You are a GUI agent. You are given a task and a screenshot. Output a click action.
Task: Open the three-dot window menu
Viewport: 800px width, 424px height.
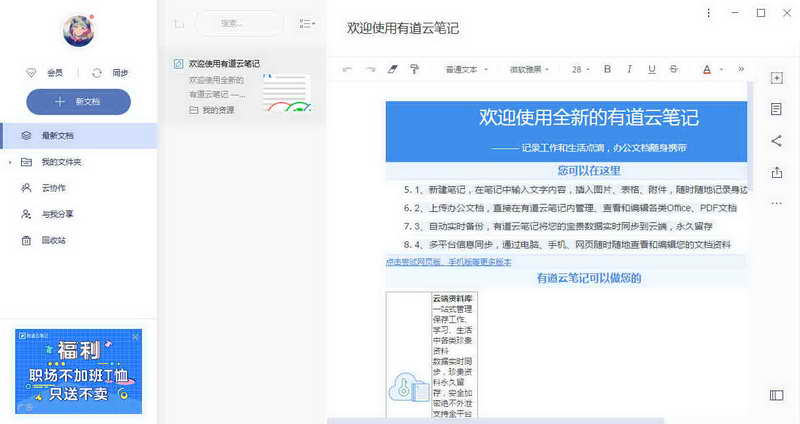pyautogui.click(x=708, y=13)
